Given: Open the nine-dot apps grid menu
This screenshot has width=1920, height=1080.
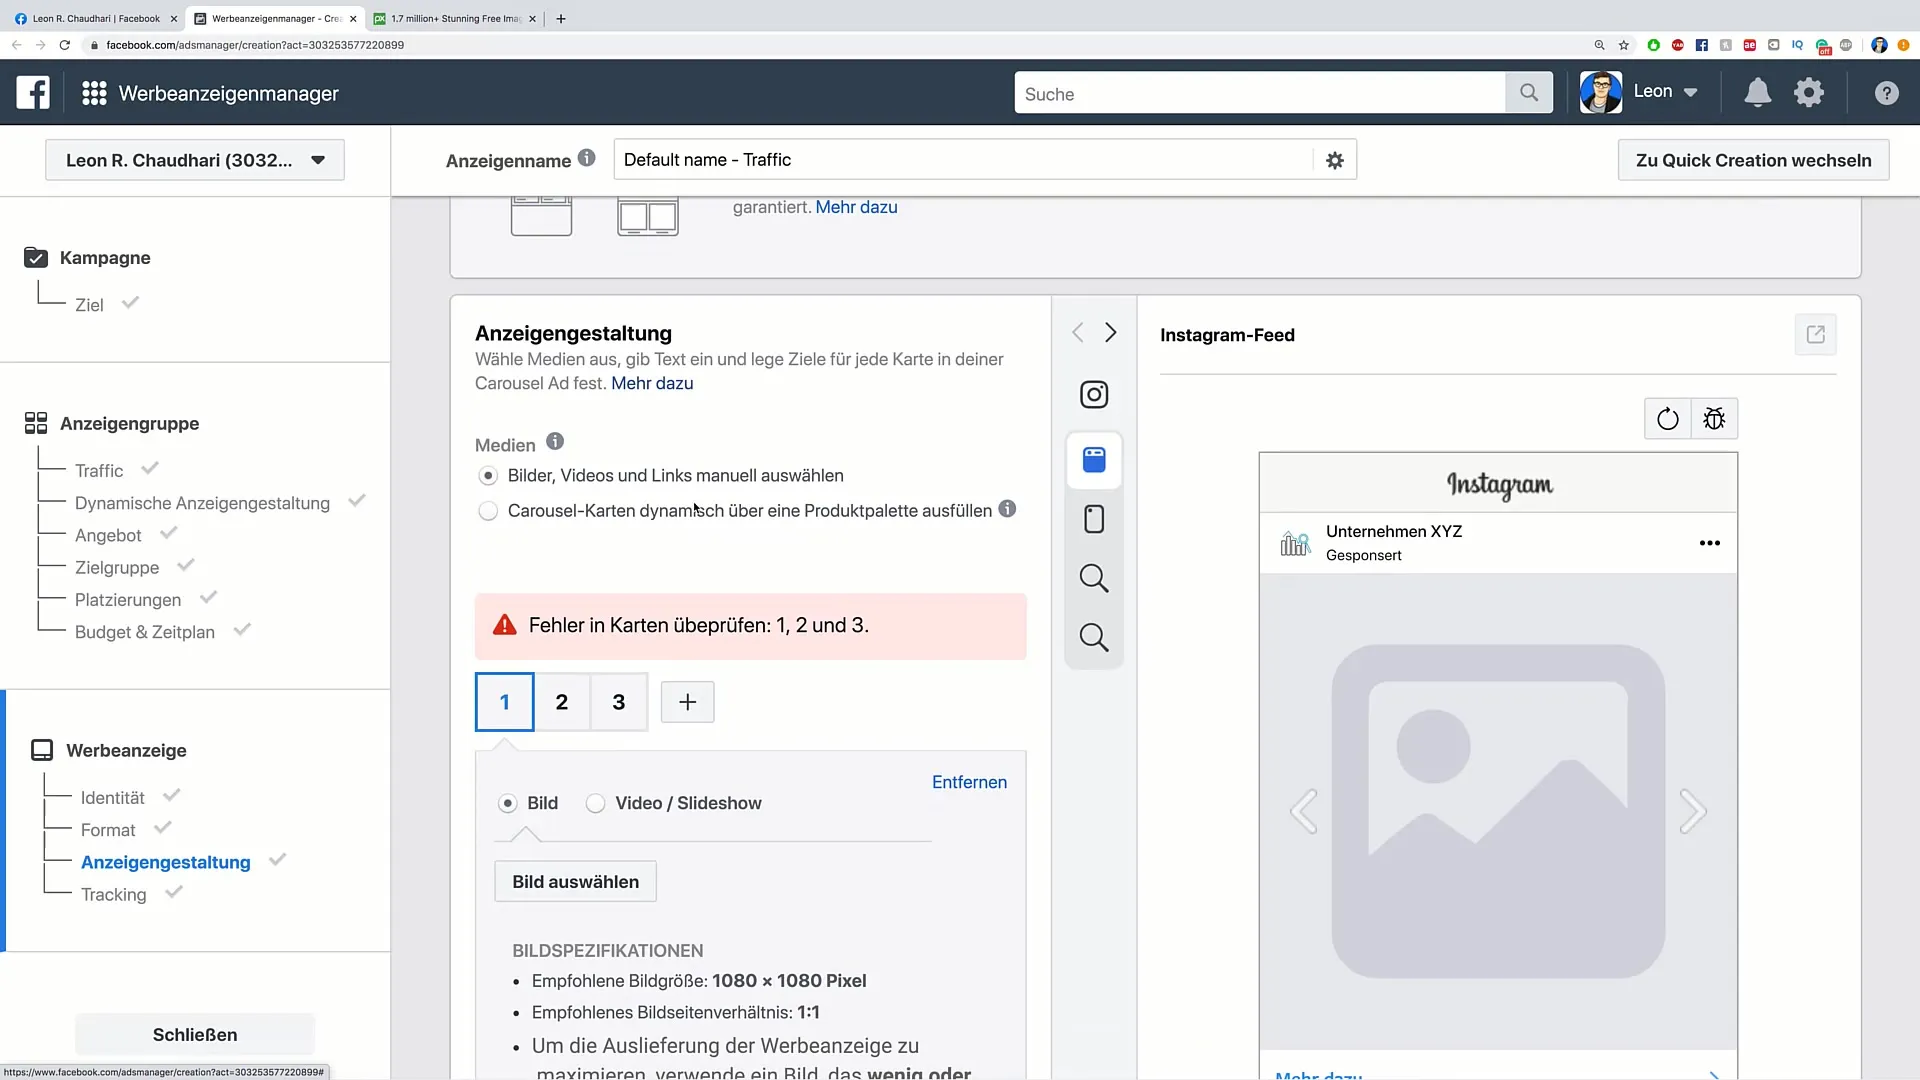Looking at the screenshot, I should pyautogui.click(x=94, y=93).
